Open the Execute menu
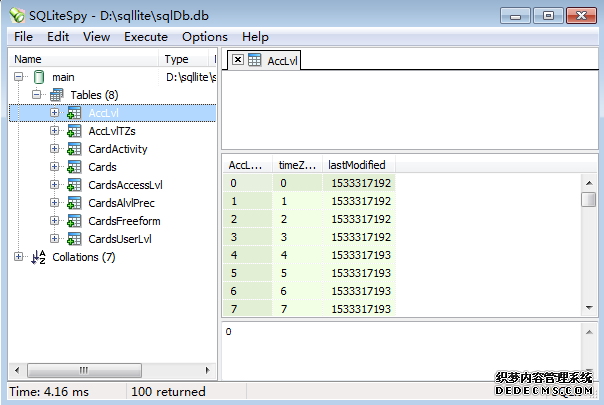Screen dimensions: 604x405 pyautogui.click(x=146, y=37)
